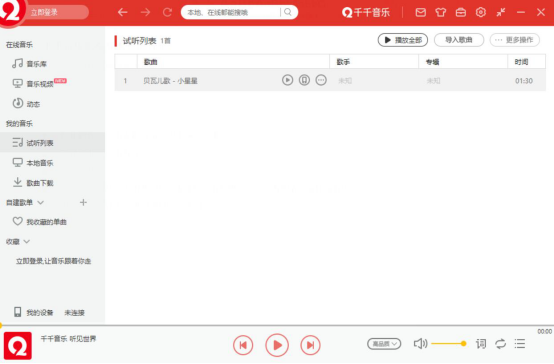Click the back navigation arrow
554x364 pixels.
(123, 12)
